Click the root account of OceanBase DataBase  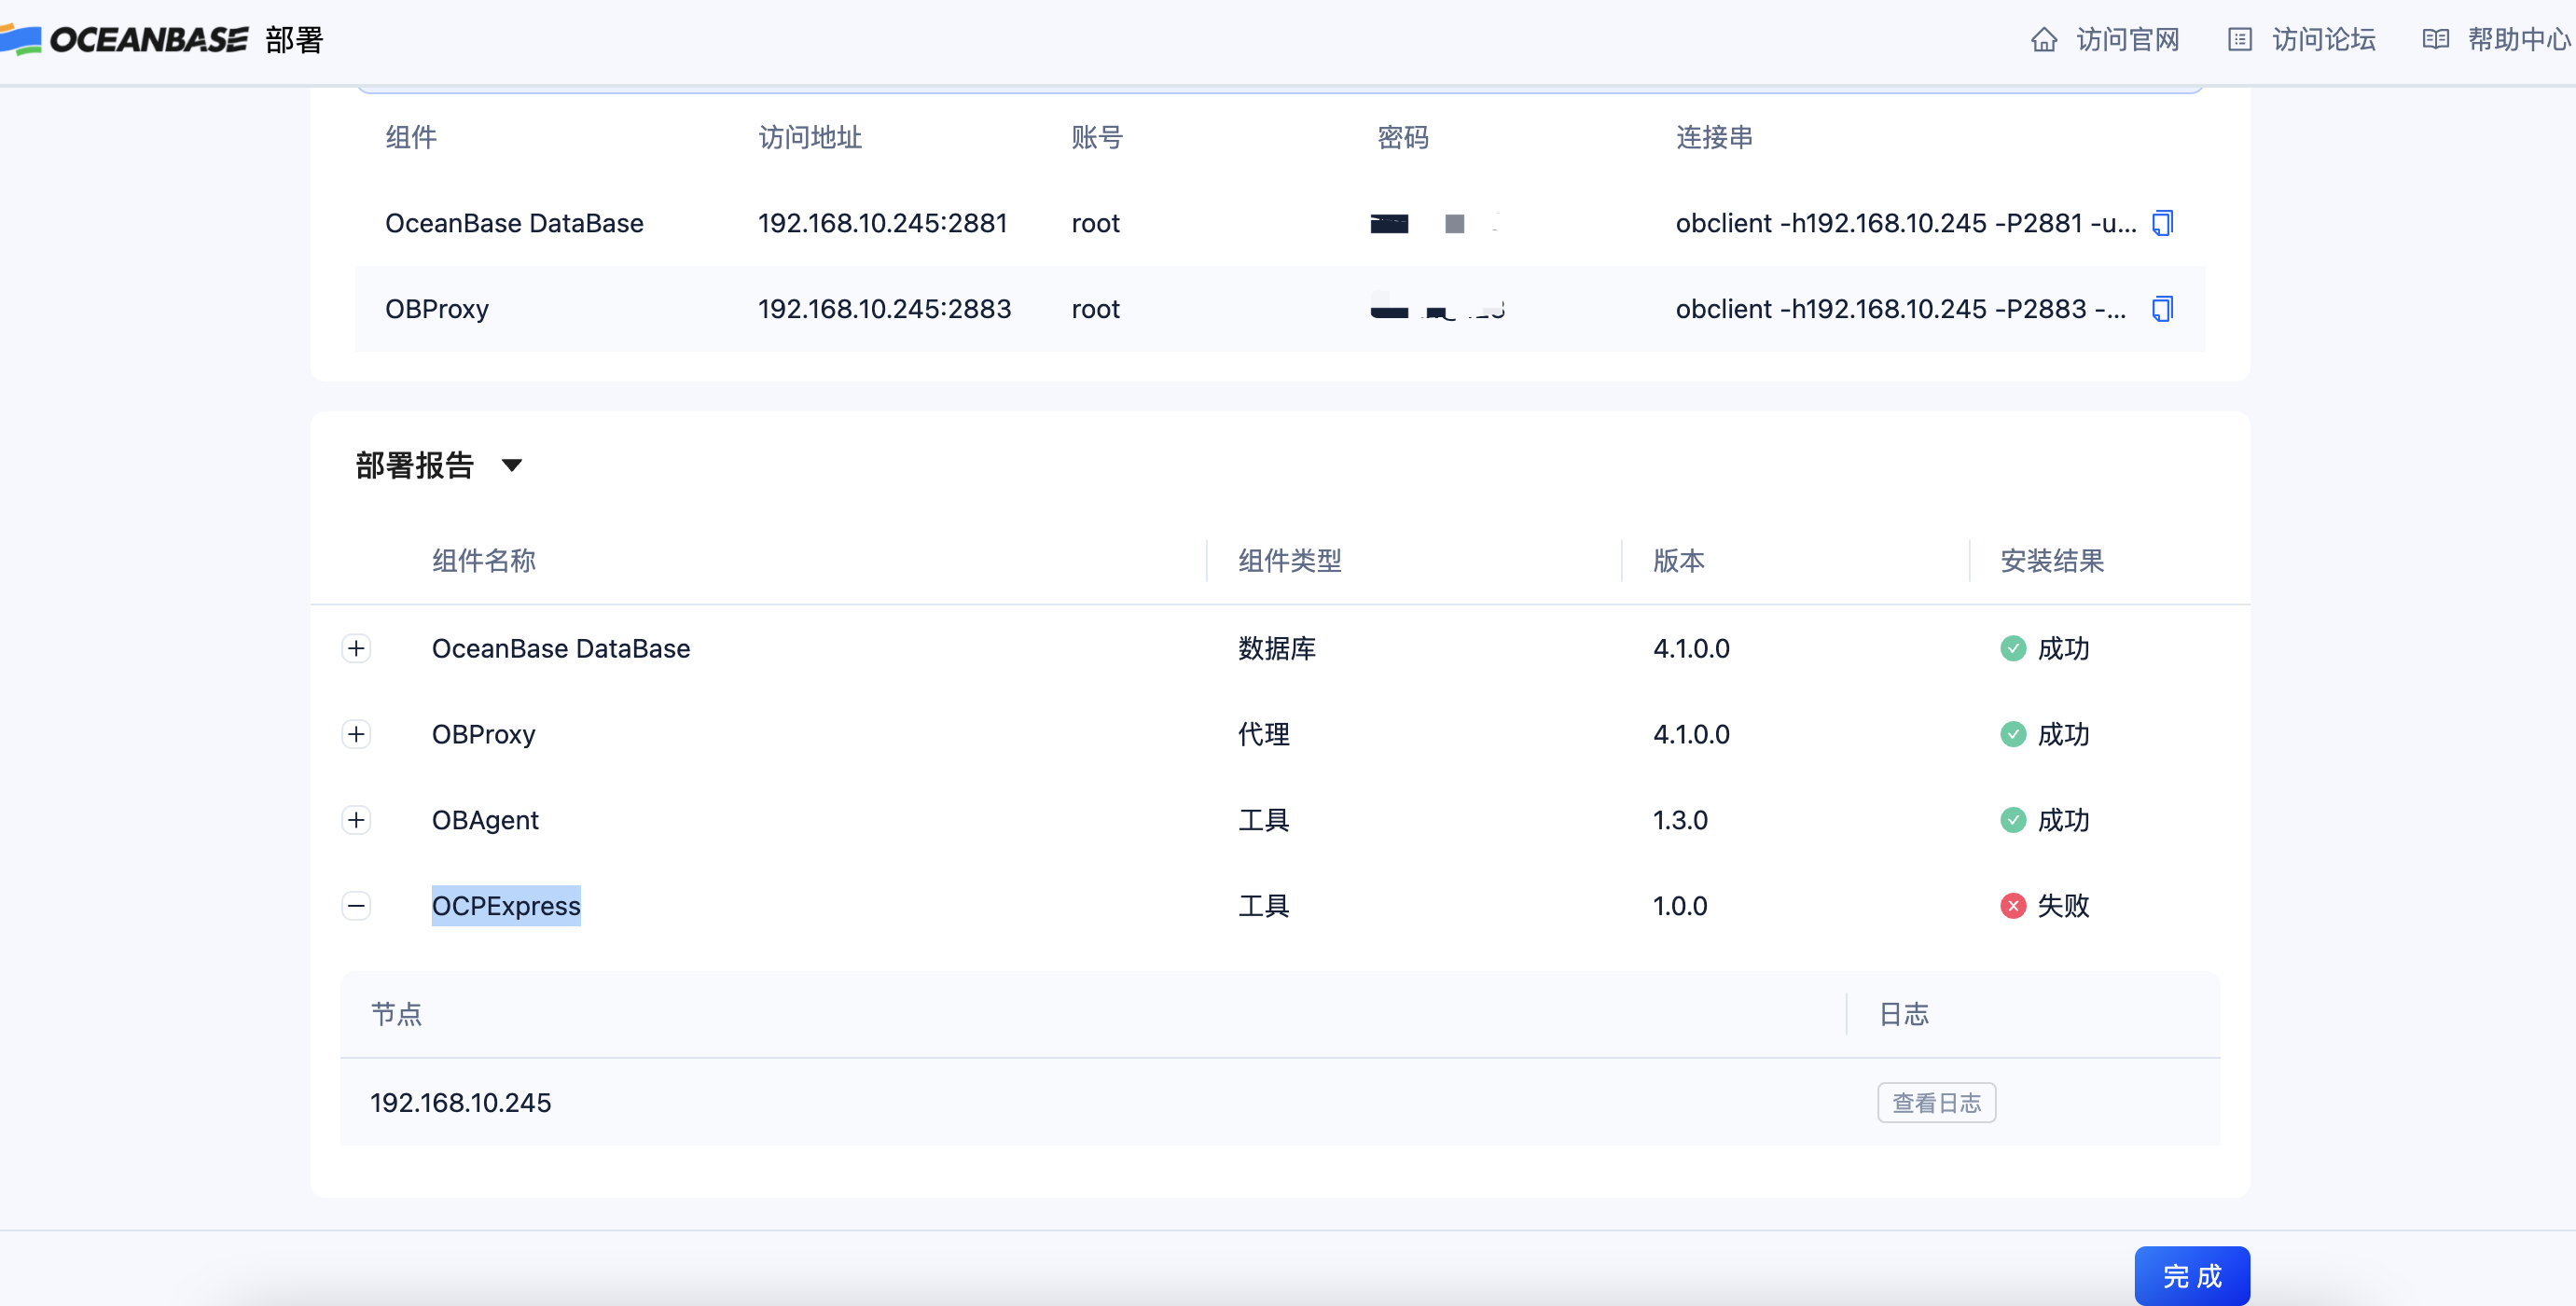click(x=1095, y=223)
